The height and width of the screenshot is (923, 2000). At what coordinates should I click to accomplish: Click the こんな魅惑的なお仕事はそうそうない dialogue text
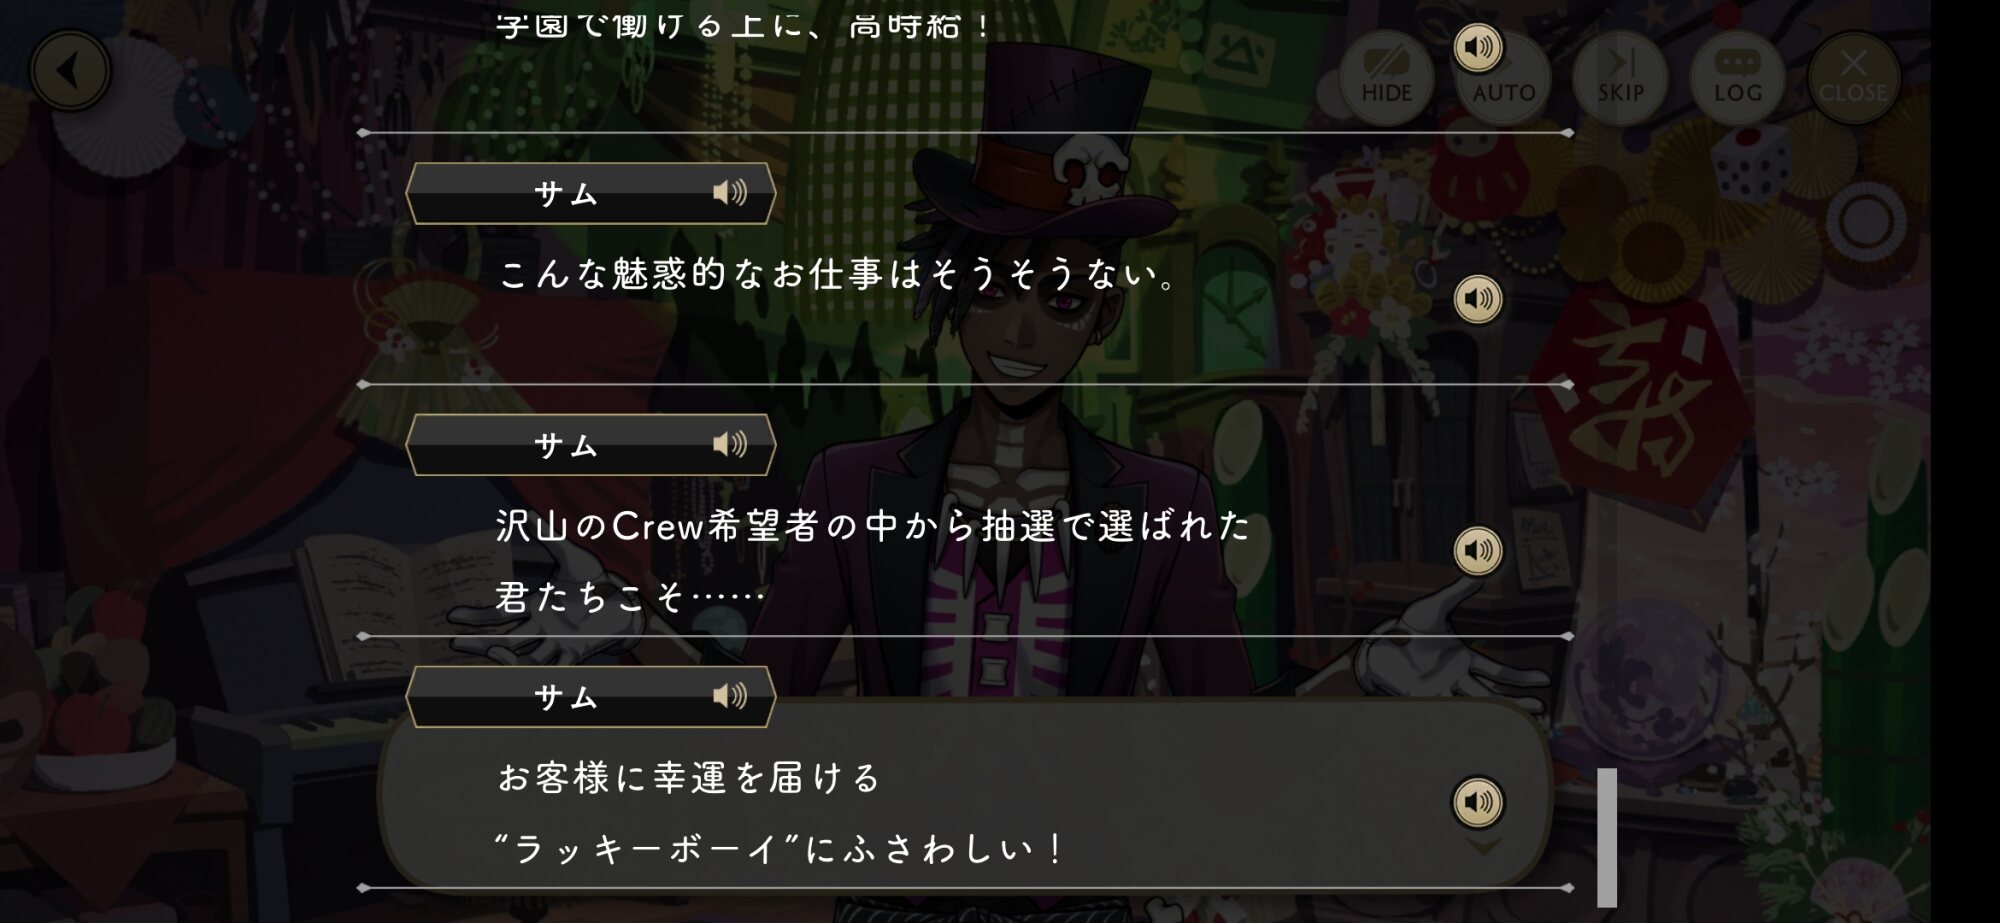(x=838, y=274)
